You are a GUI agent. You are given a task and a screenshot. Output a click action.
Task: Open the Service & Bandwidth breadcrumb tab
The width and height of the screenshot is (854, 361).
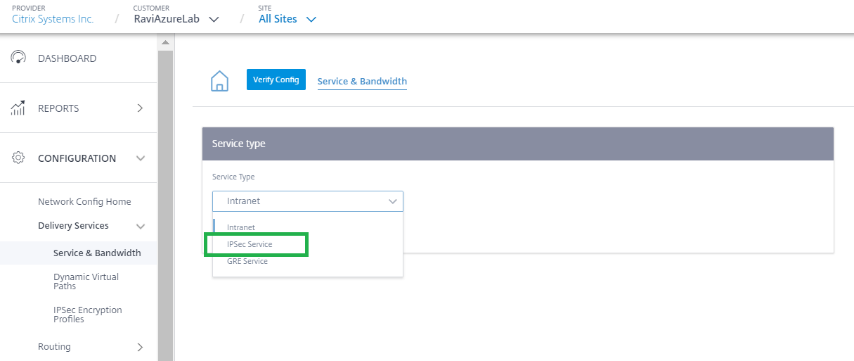[362, 81]
